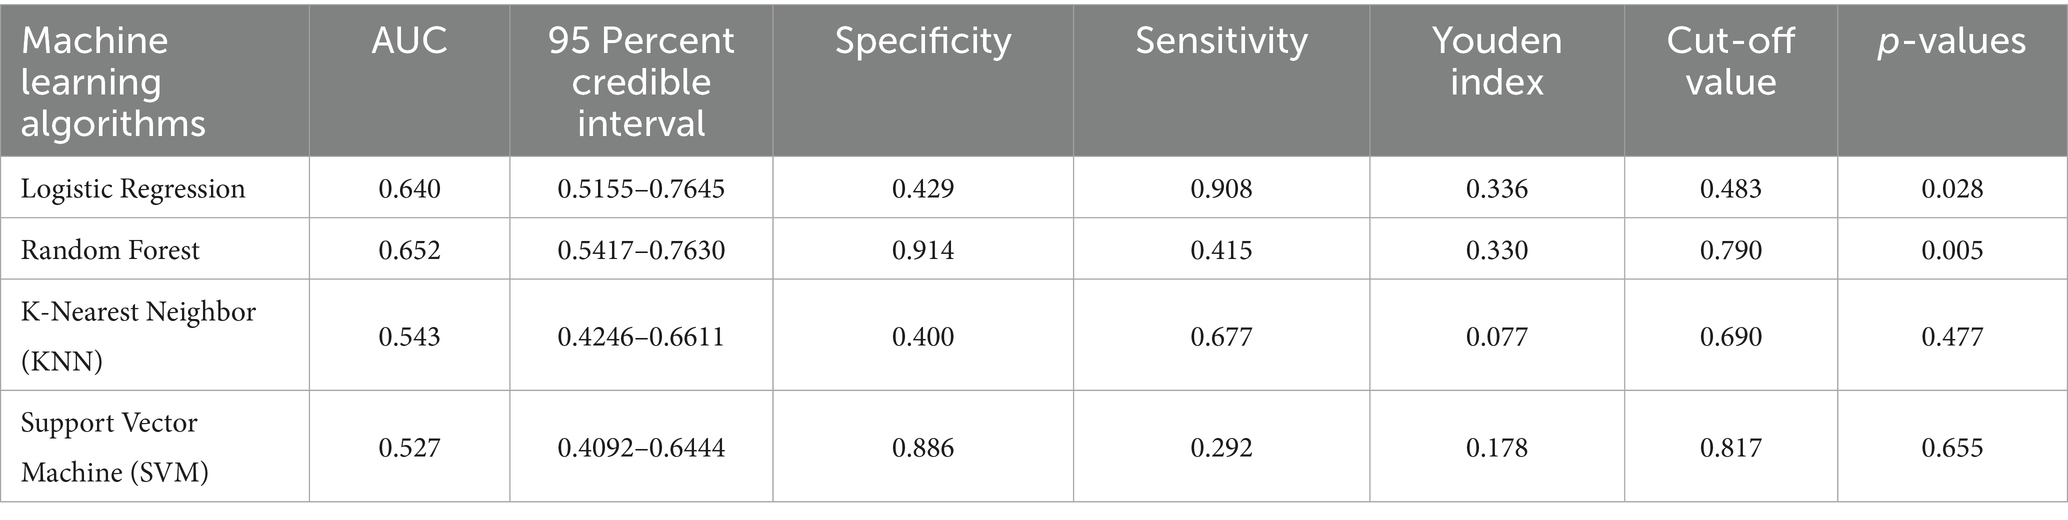Click the Logistic Regression row label
Image resolution: width=2068 pixels, height=520 pixels.
[x=133, y=189]
